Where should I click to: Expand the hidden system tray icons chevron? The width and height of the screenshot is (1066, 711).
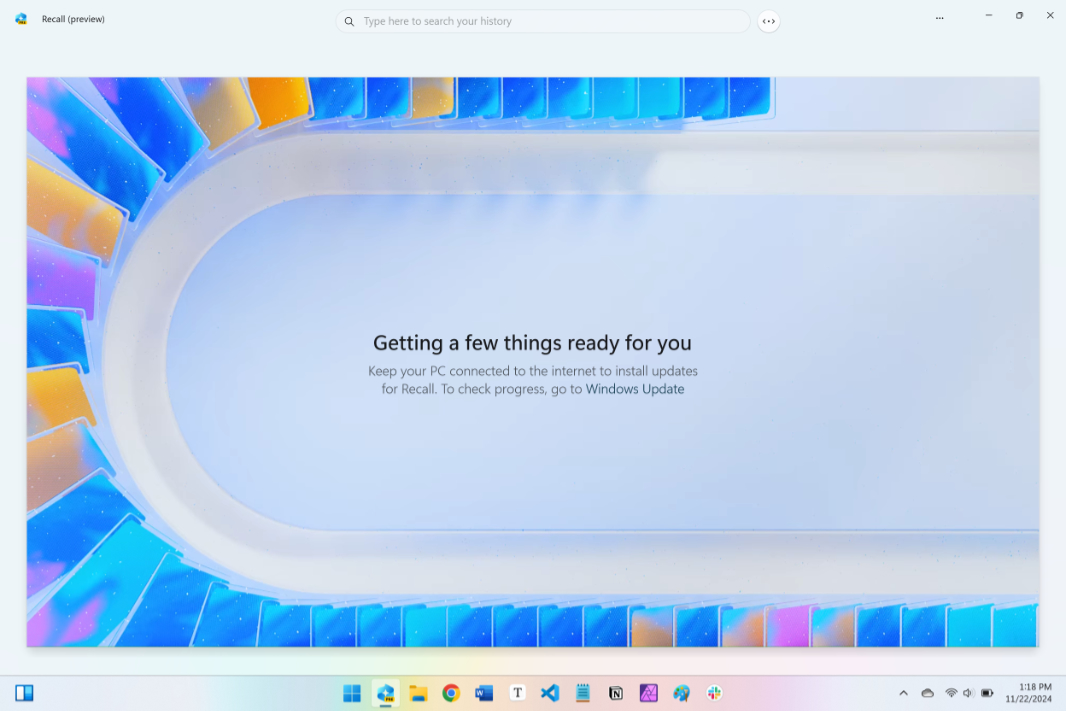[x=904, y=693]
